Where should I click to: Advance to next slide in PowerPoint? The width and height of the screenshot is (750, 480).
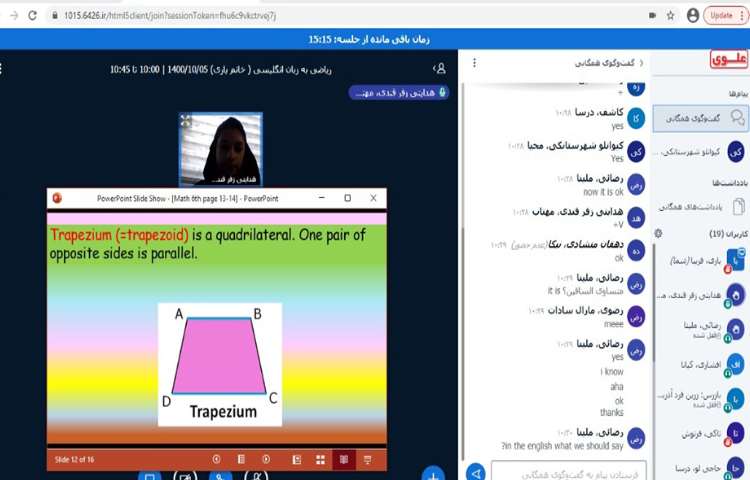266,459
